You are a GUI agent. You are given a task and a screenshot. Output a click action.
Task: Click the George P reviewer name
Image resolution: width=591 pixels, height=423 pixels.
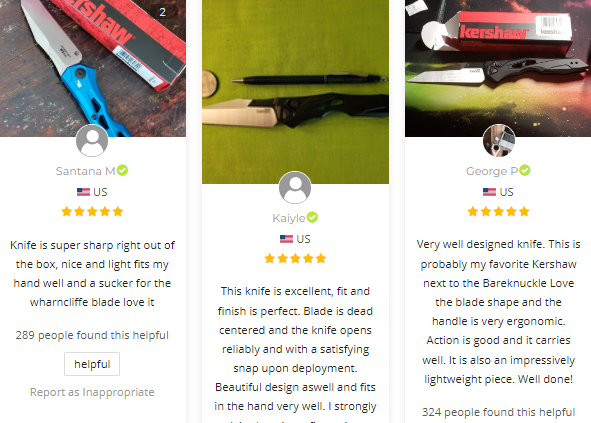point(492,171)
